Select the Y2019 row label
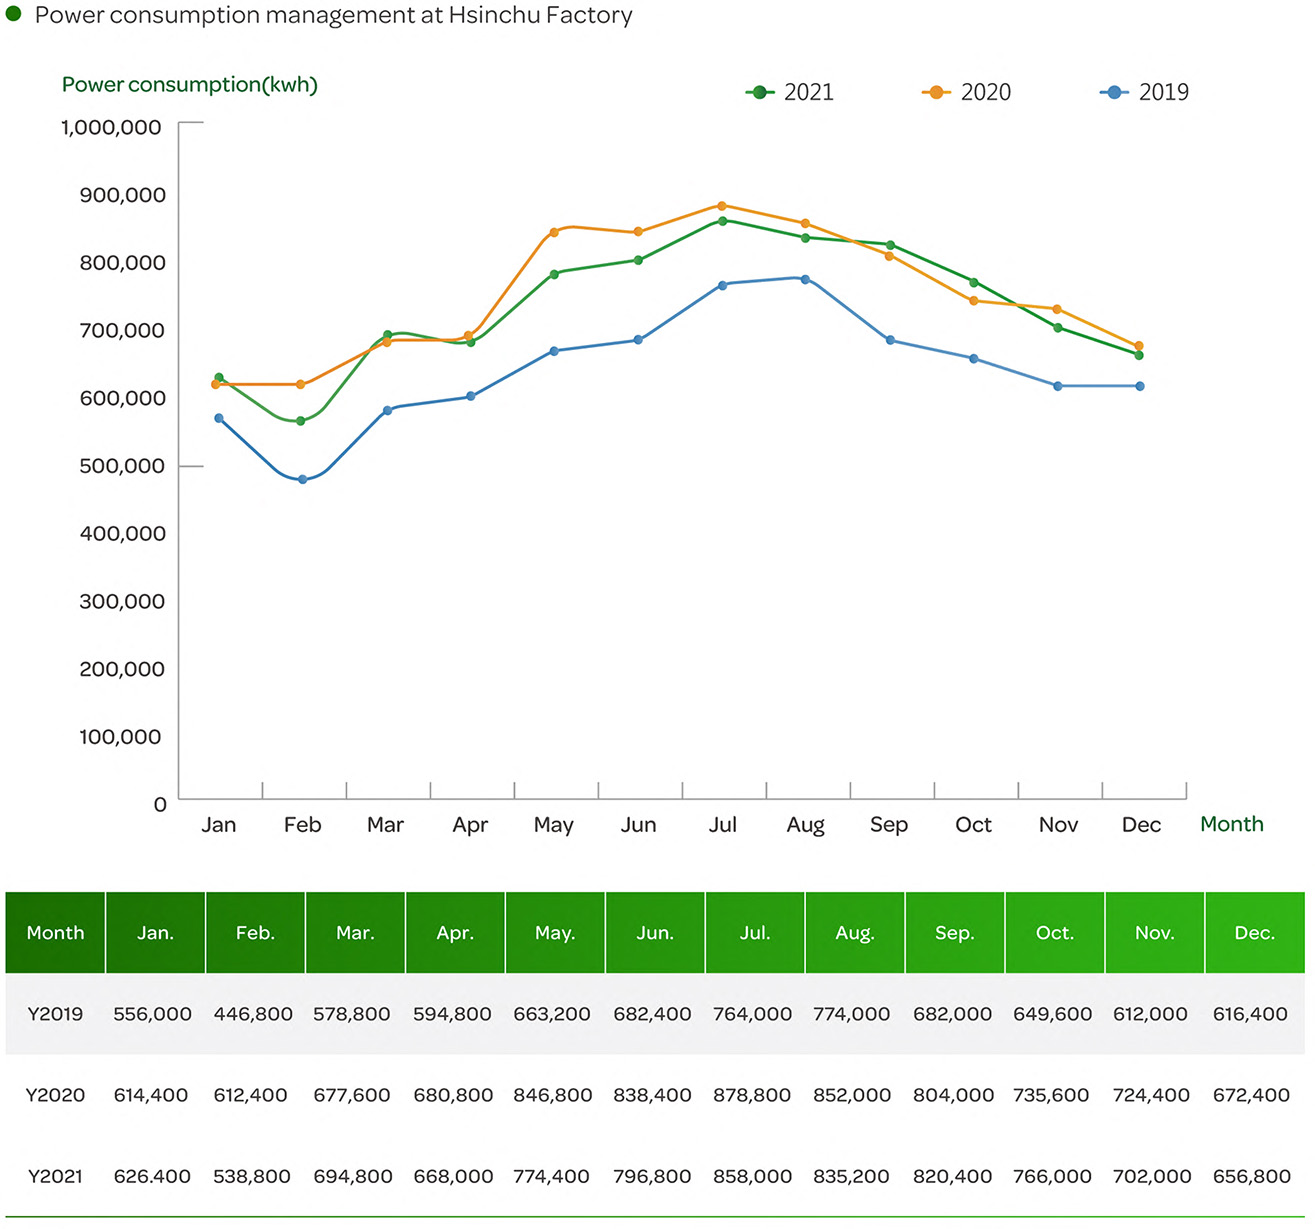 point(55,1014)
